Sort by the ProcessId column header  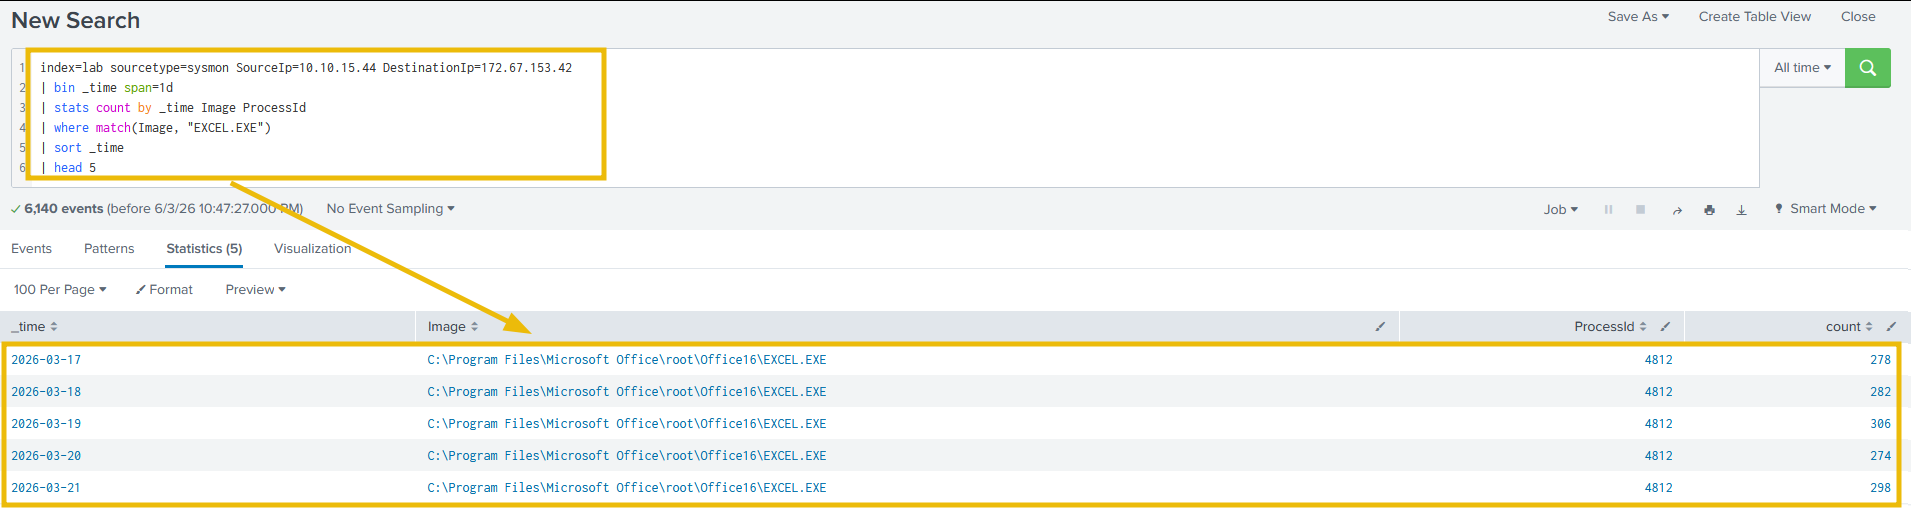click(x=1610, y=326)
